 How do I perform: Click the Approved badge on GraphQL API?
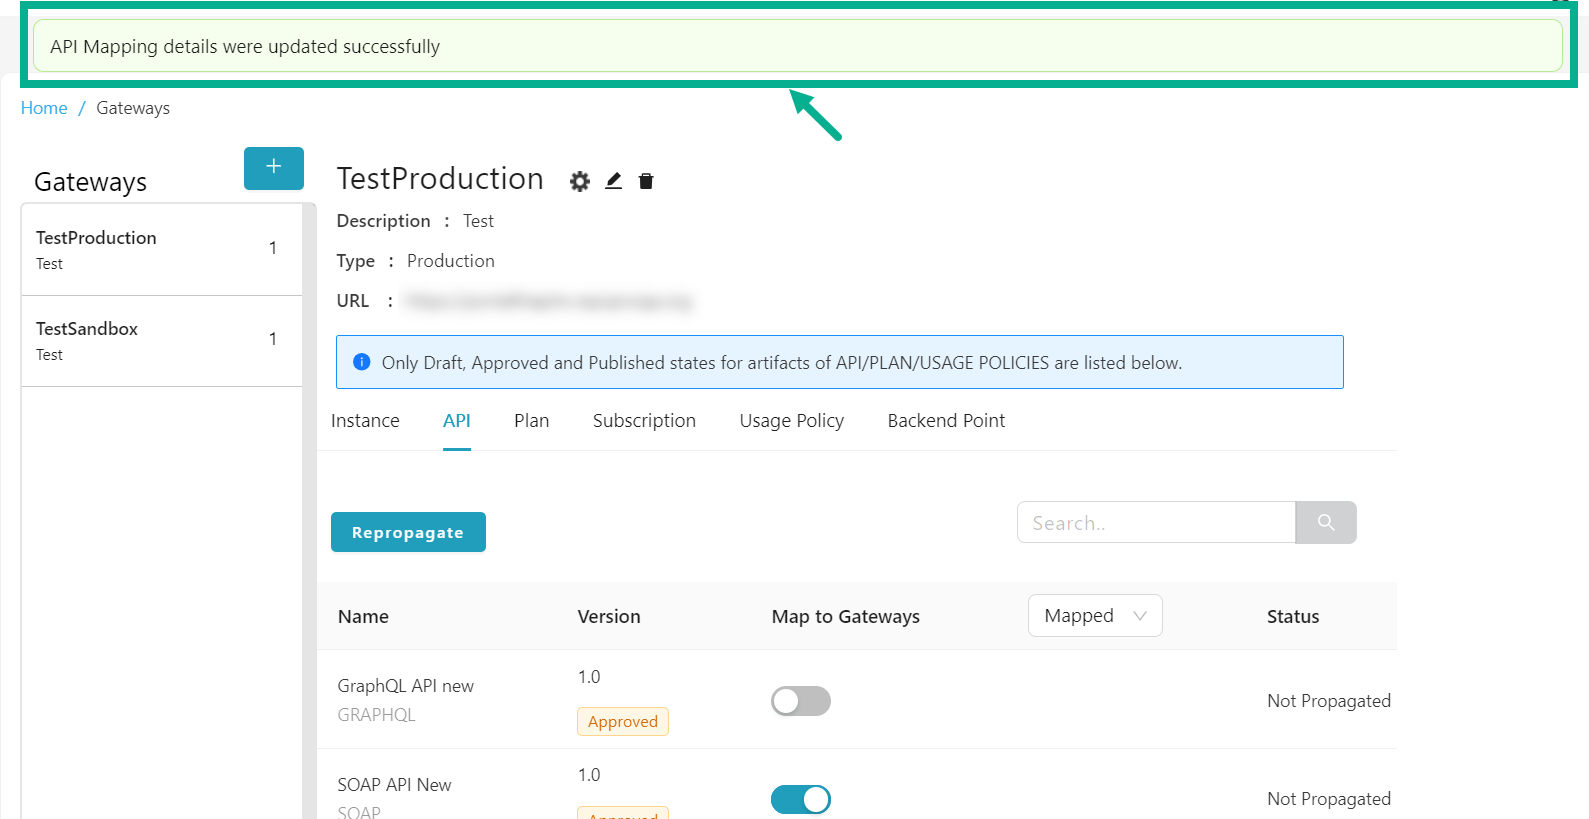(622, 721)
